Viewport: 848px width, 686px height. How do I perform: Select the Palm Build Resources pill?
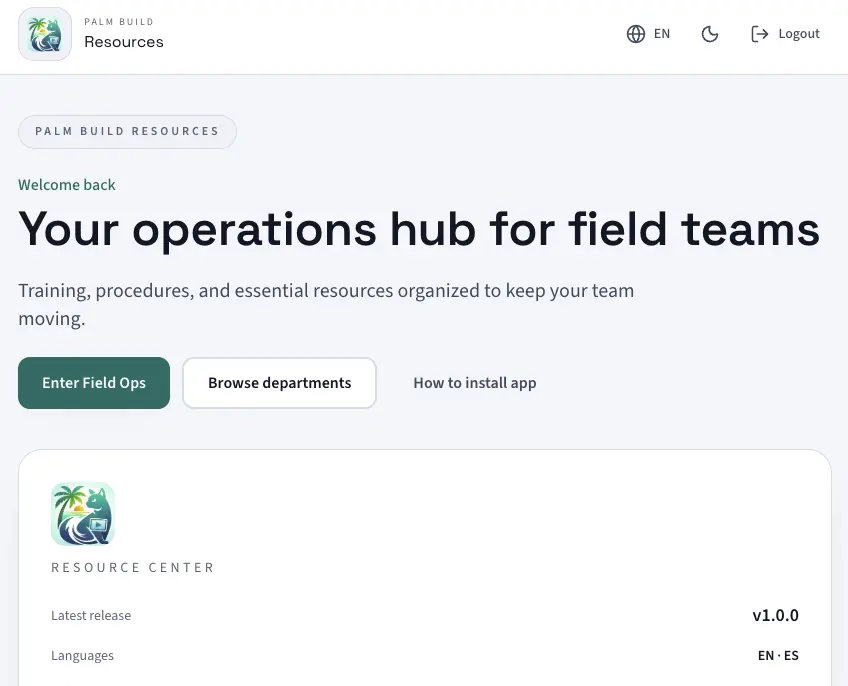[127, 131]
